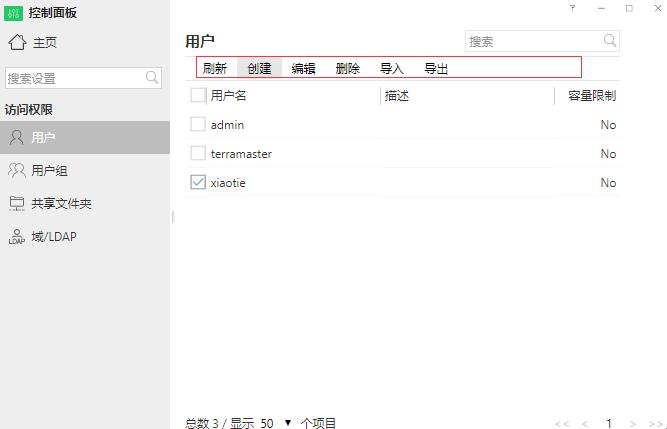Toggle the select-all checkbox in header
667x429 pixels.
[198, 96]
